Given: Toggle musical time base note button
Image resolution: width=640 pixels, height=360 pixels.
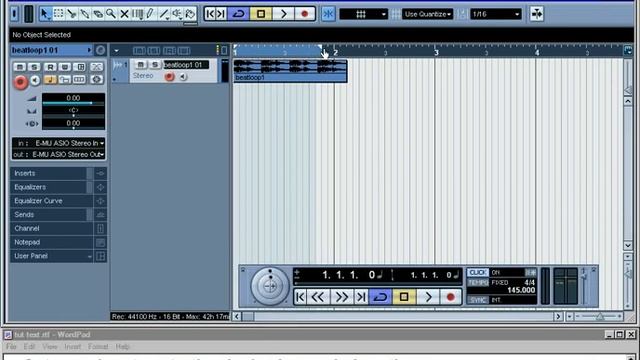Looking at the screenshot, I should click(50, 80).
